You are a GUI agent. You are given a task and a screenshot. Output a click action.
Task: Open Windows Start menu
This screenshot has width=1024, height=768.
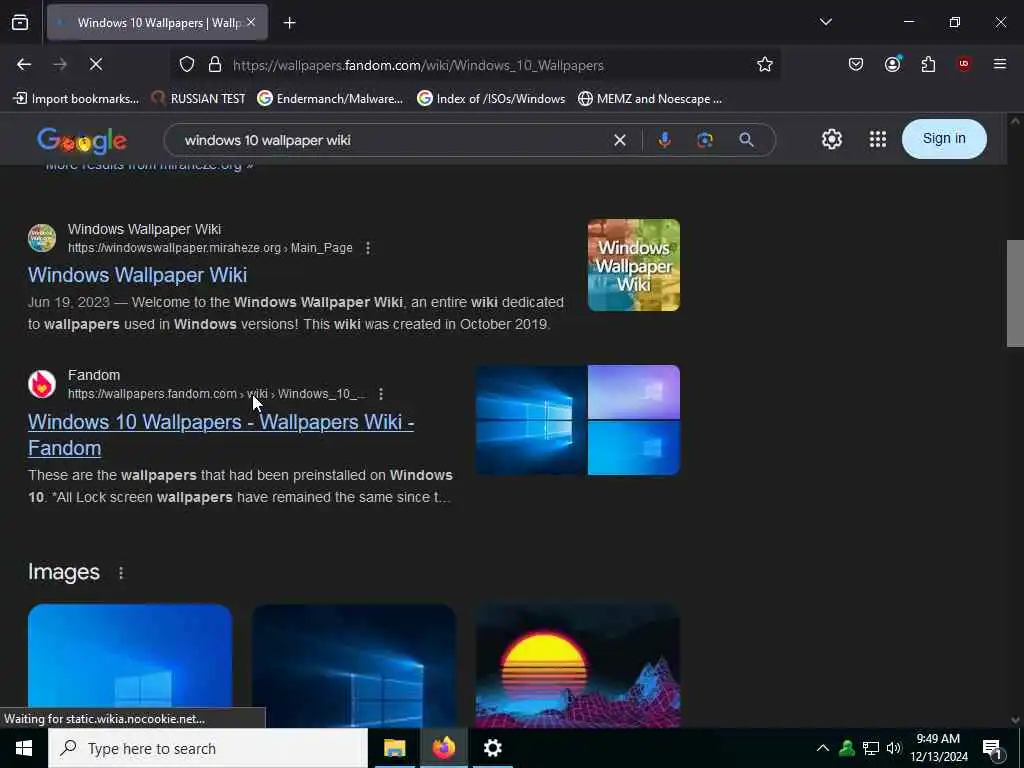point(24,748)
